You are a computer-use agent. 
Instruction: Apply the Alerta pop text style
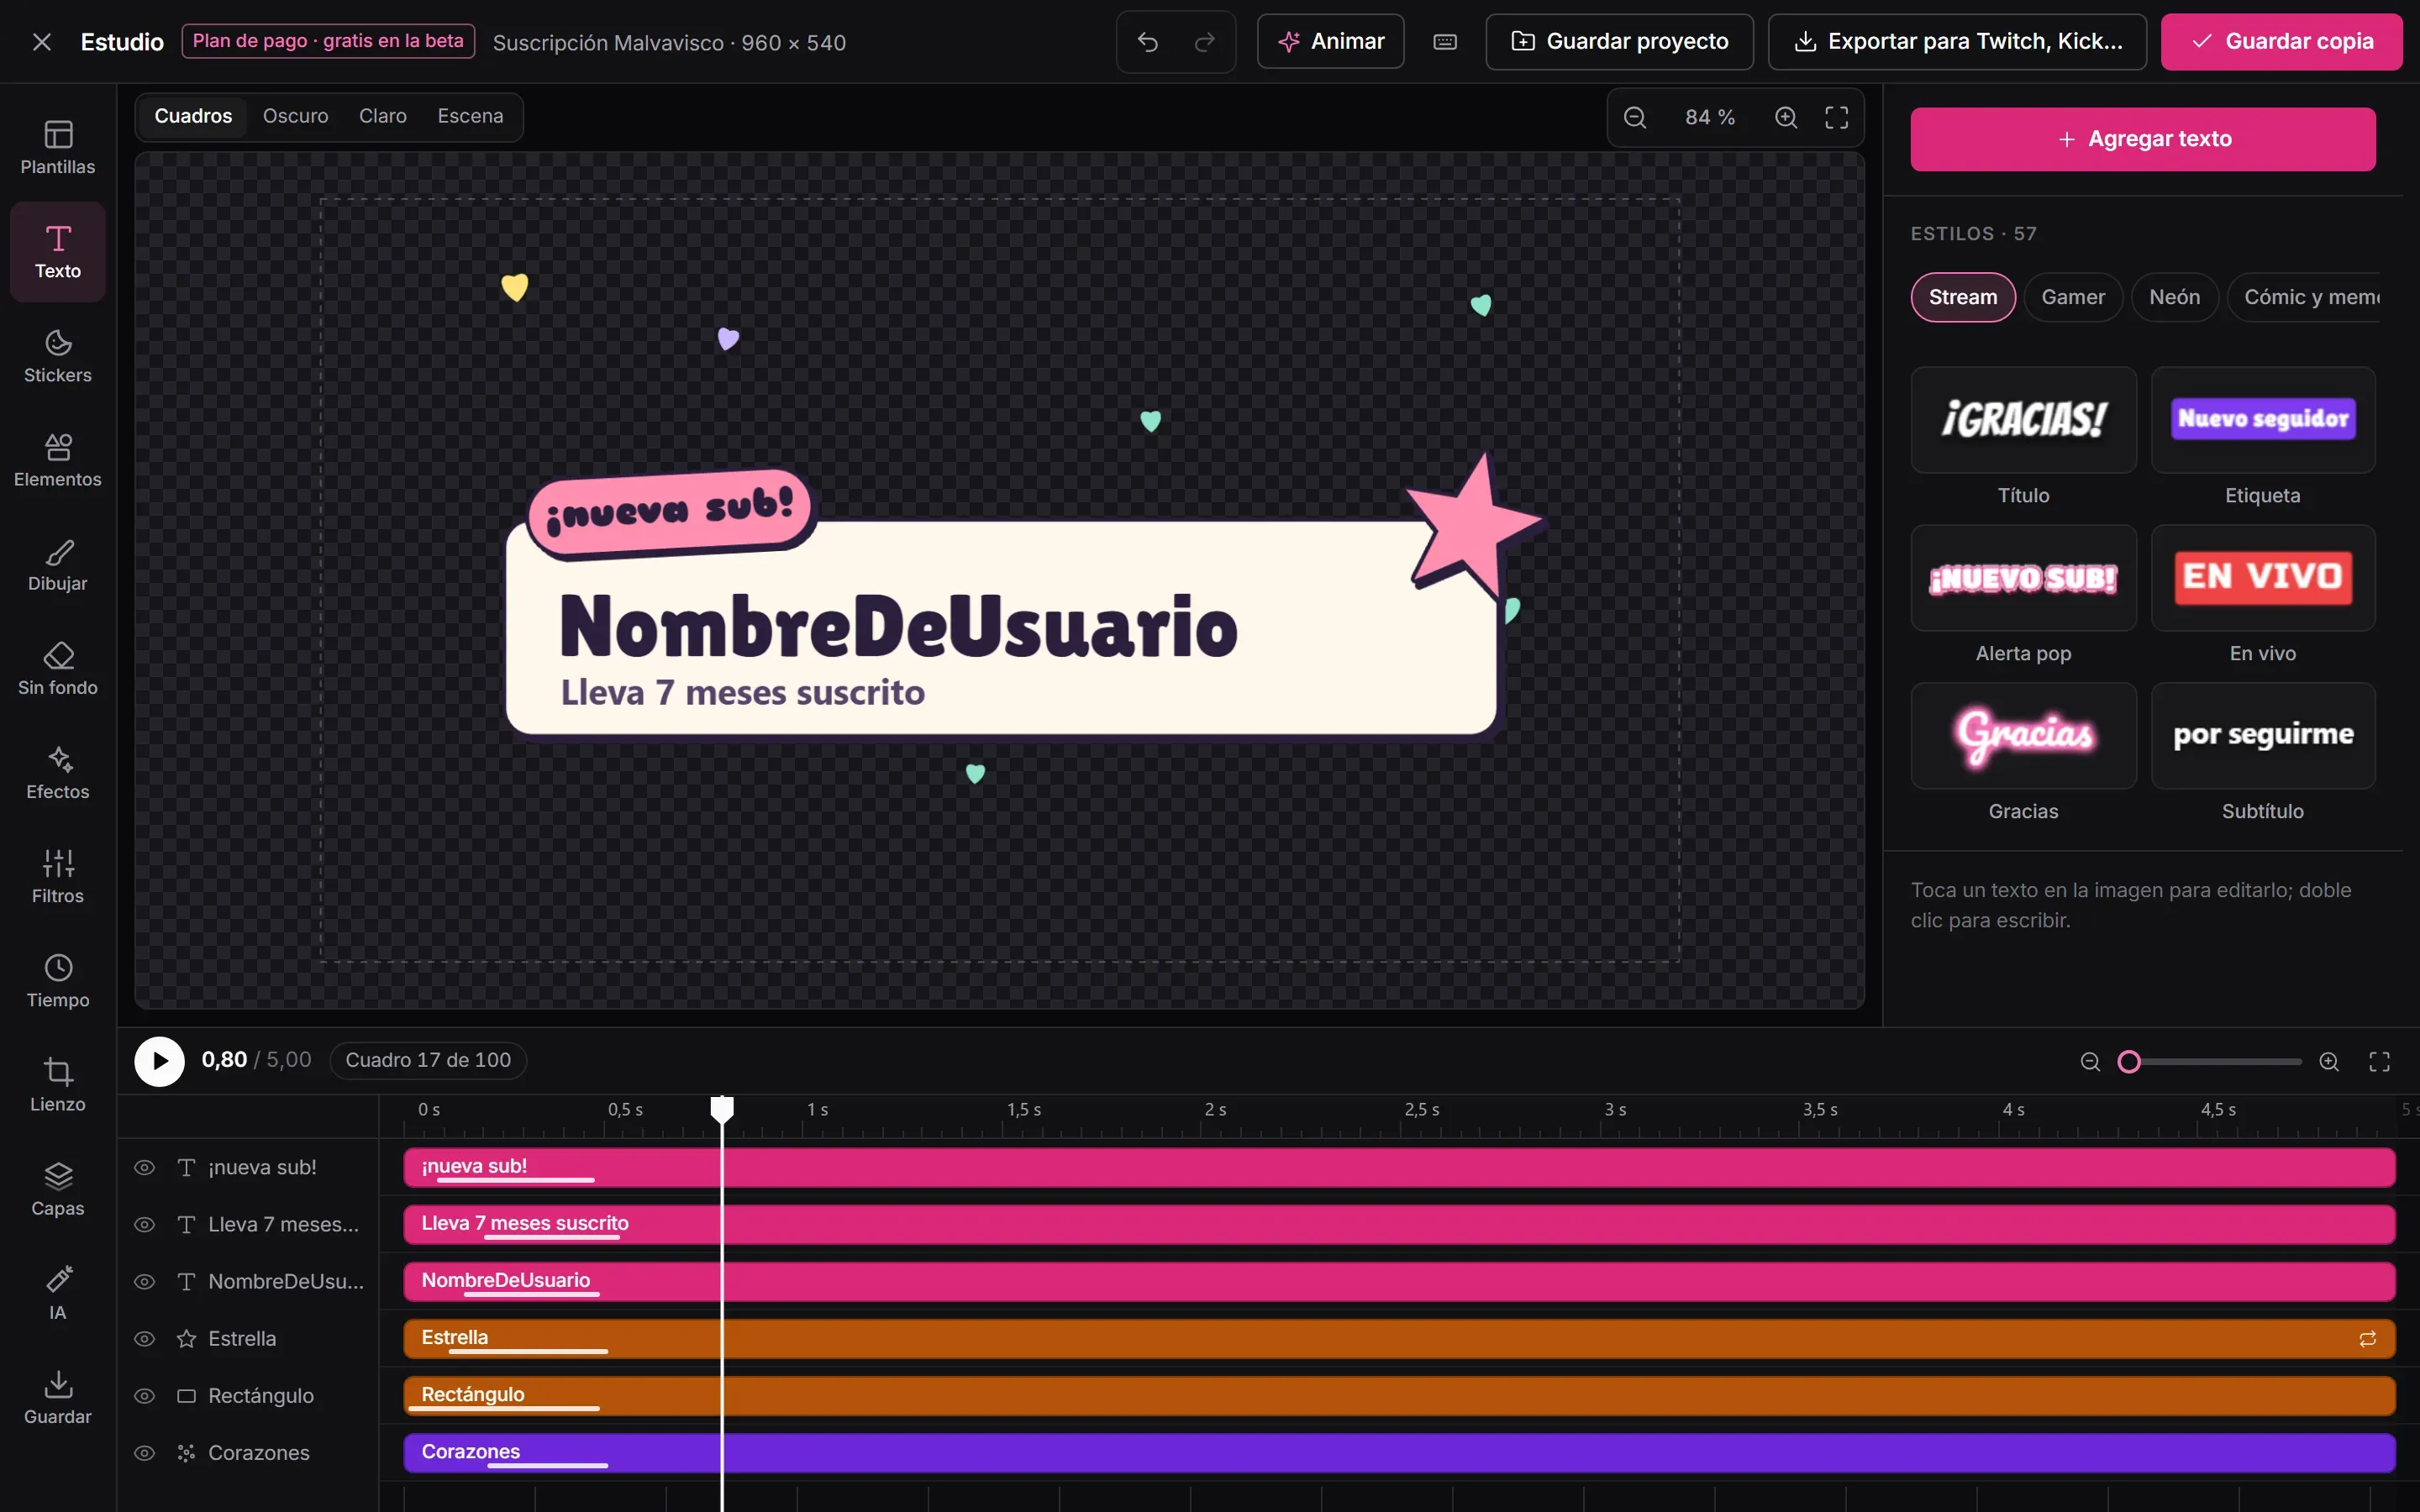coord(2023,578)
